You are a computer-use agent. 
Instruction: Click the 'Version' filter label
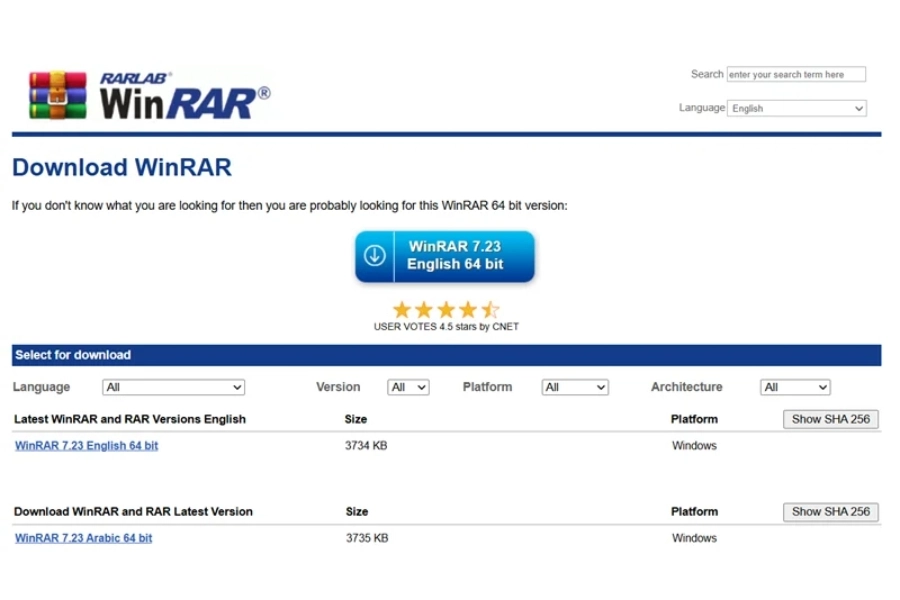click(338, 387)
